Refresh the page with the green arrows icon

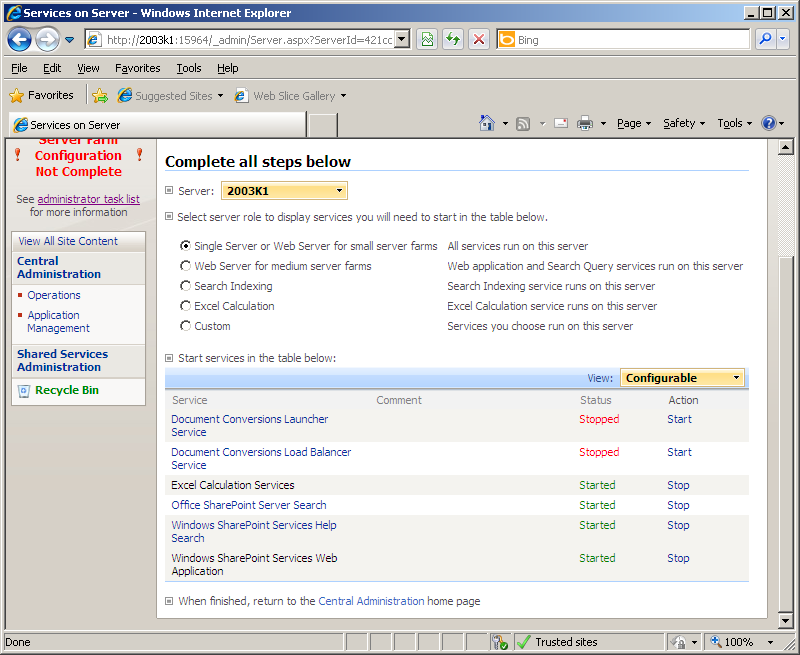coord(453,39)
